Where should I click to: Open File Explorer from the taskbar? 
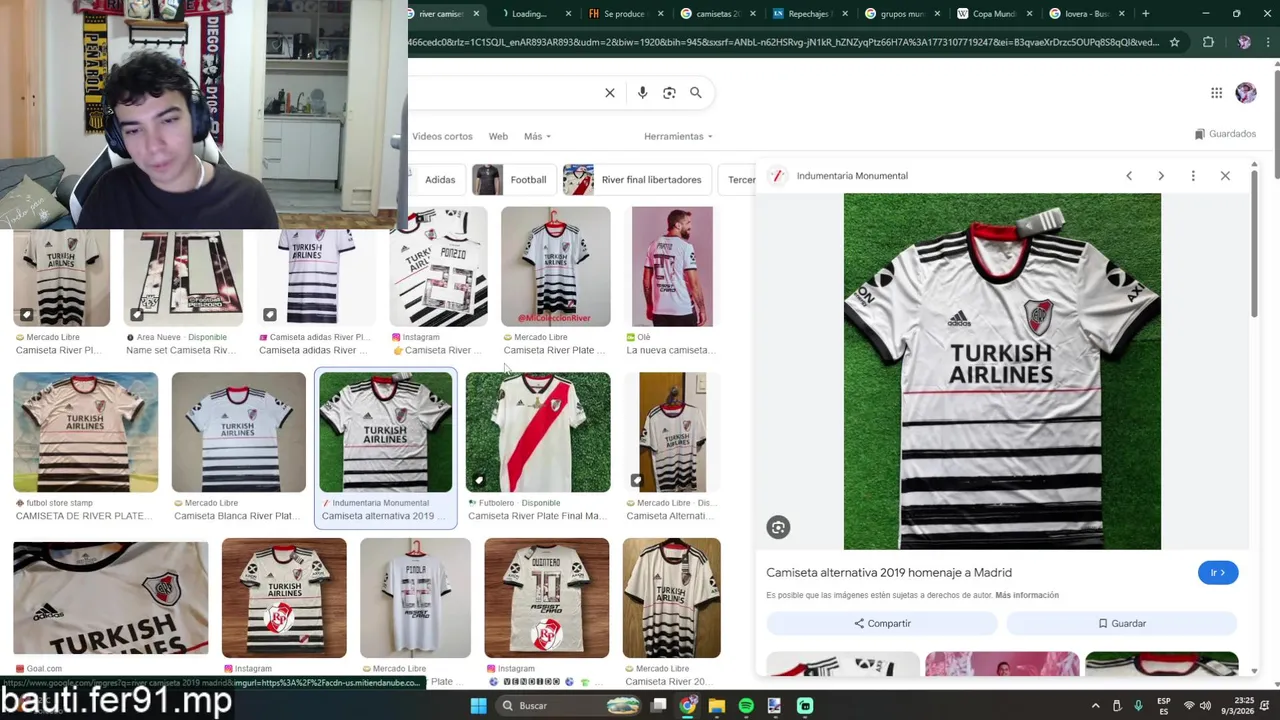coord(717,706)
